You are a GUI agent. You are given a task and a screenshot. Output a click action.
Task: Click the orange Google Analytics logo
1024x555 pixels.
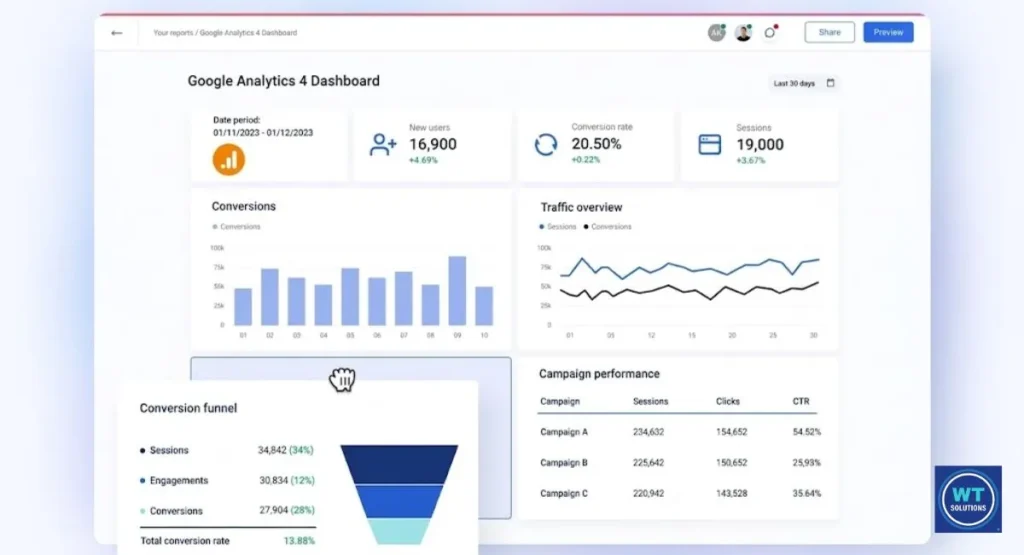(229, 159)
